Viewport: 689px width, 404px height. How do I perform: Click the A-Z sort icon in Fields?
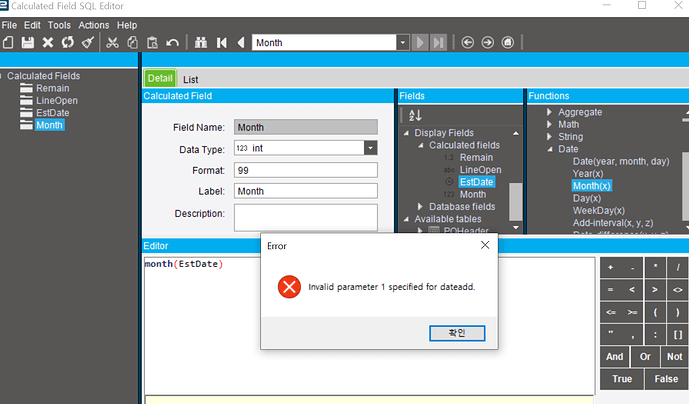[415, 116]
